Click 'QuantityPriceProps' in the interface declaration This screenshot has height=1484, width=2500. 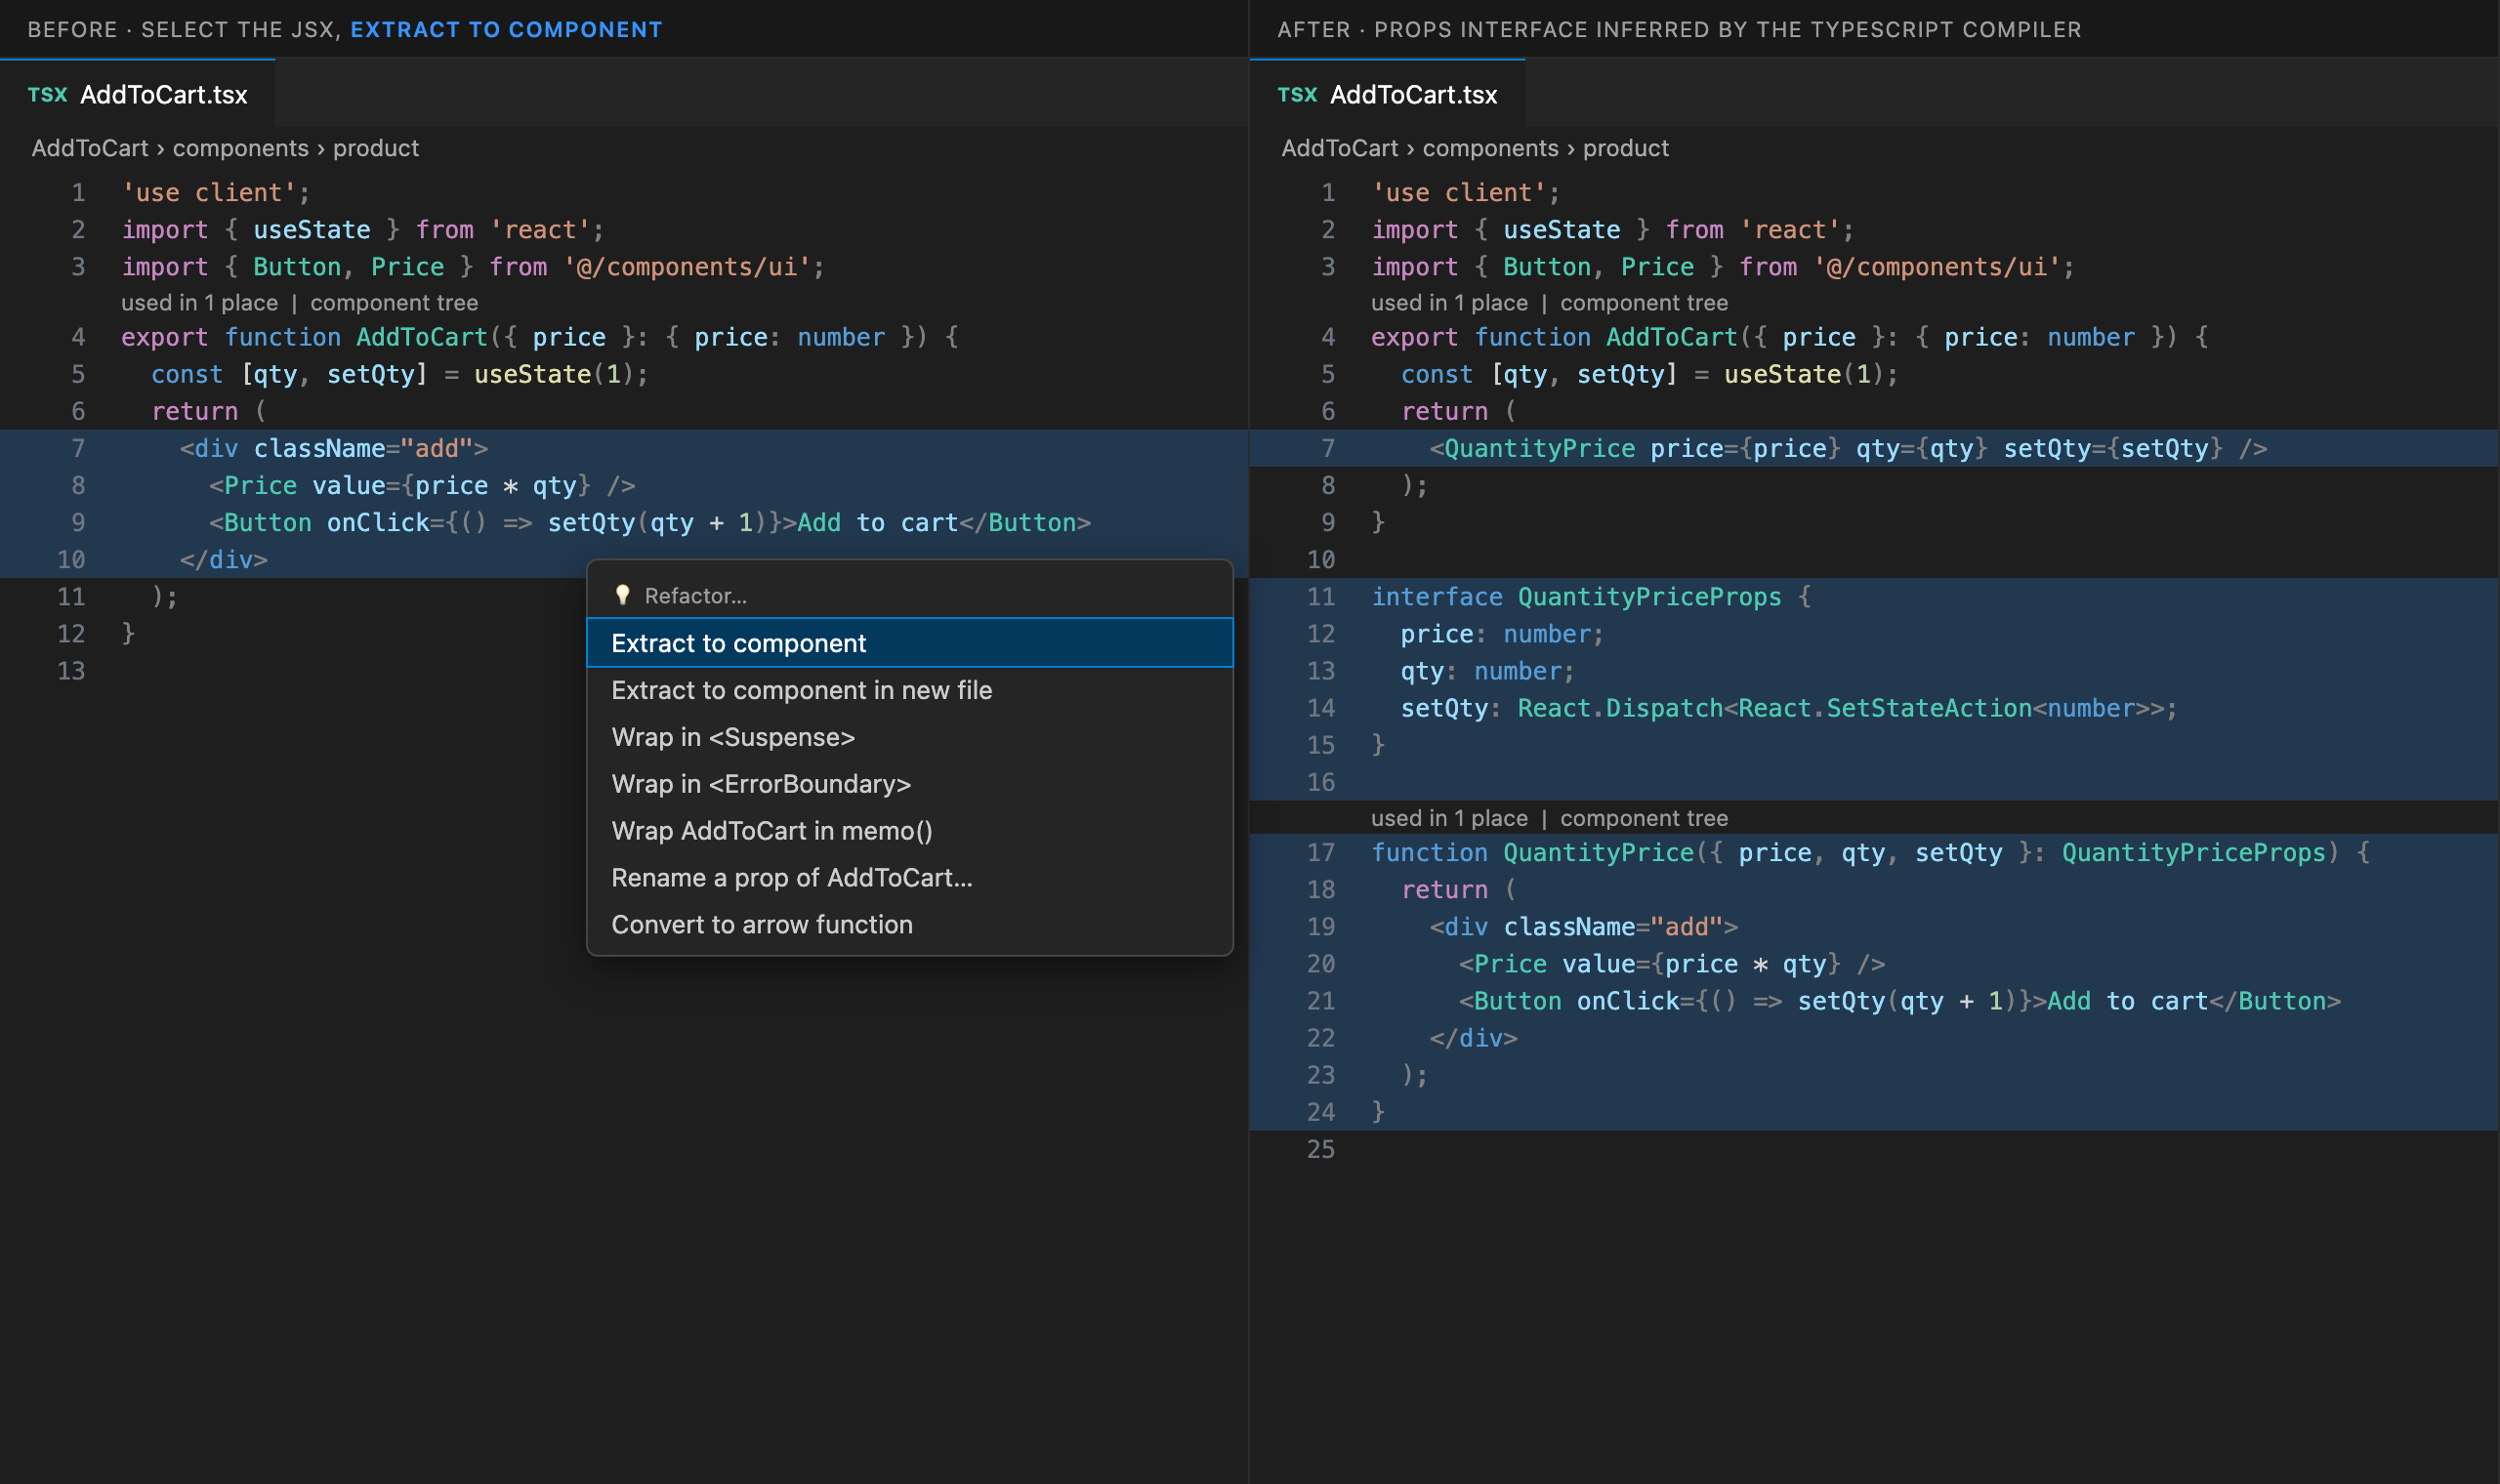coord(1650,597)
